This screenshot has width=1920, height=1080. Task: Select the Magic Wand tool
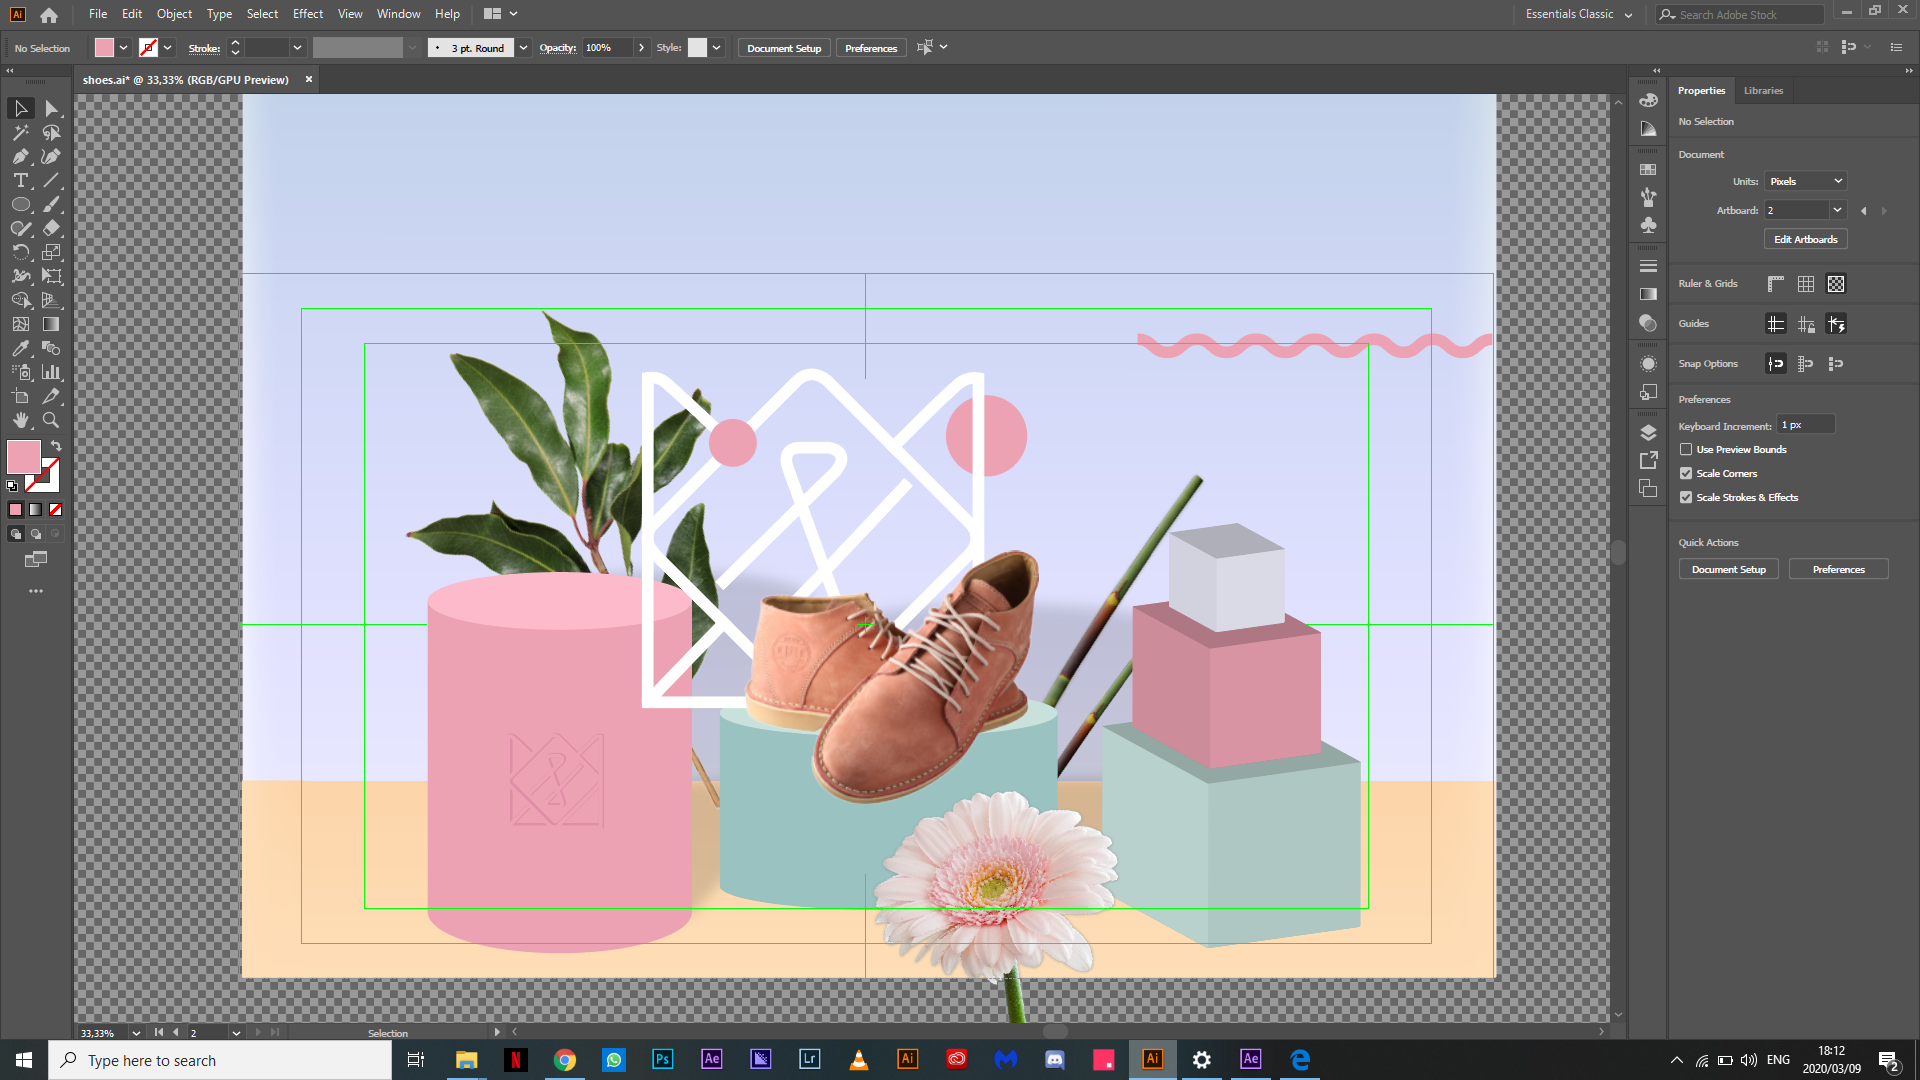tap(20, 132)
